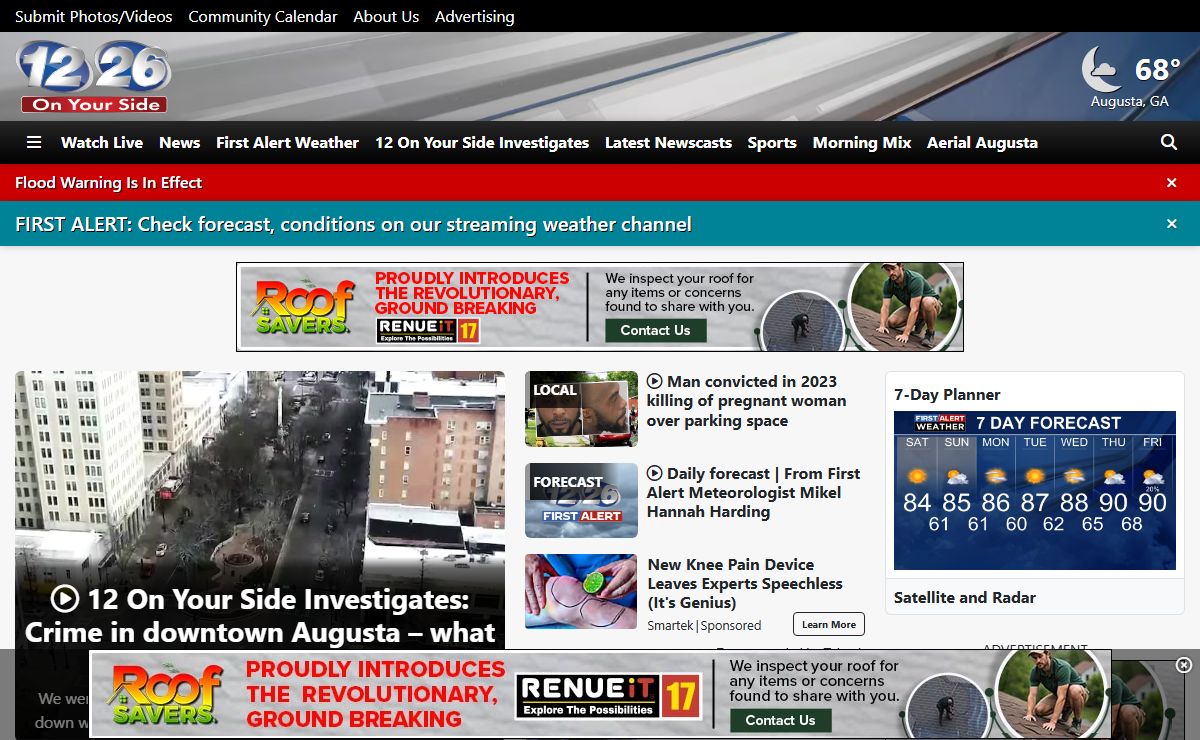The width and height of the screenshot is (1200, 740).
Task: Click the 12 26 On Your Side logo
Action: 94,77
